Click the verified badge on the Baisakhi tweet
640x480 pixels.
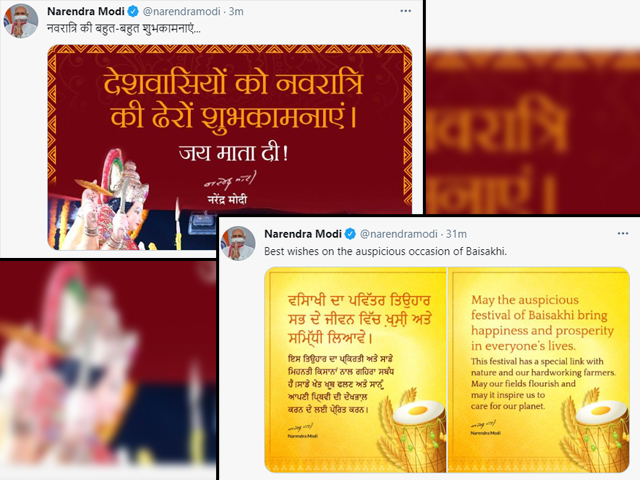pyautogui.click(x=350, y=234)
